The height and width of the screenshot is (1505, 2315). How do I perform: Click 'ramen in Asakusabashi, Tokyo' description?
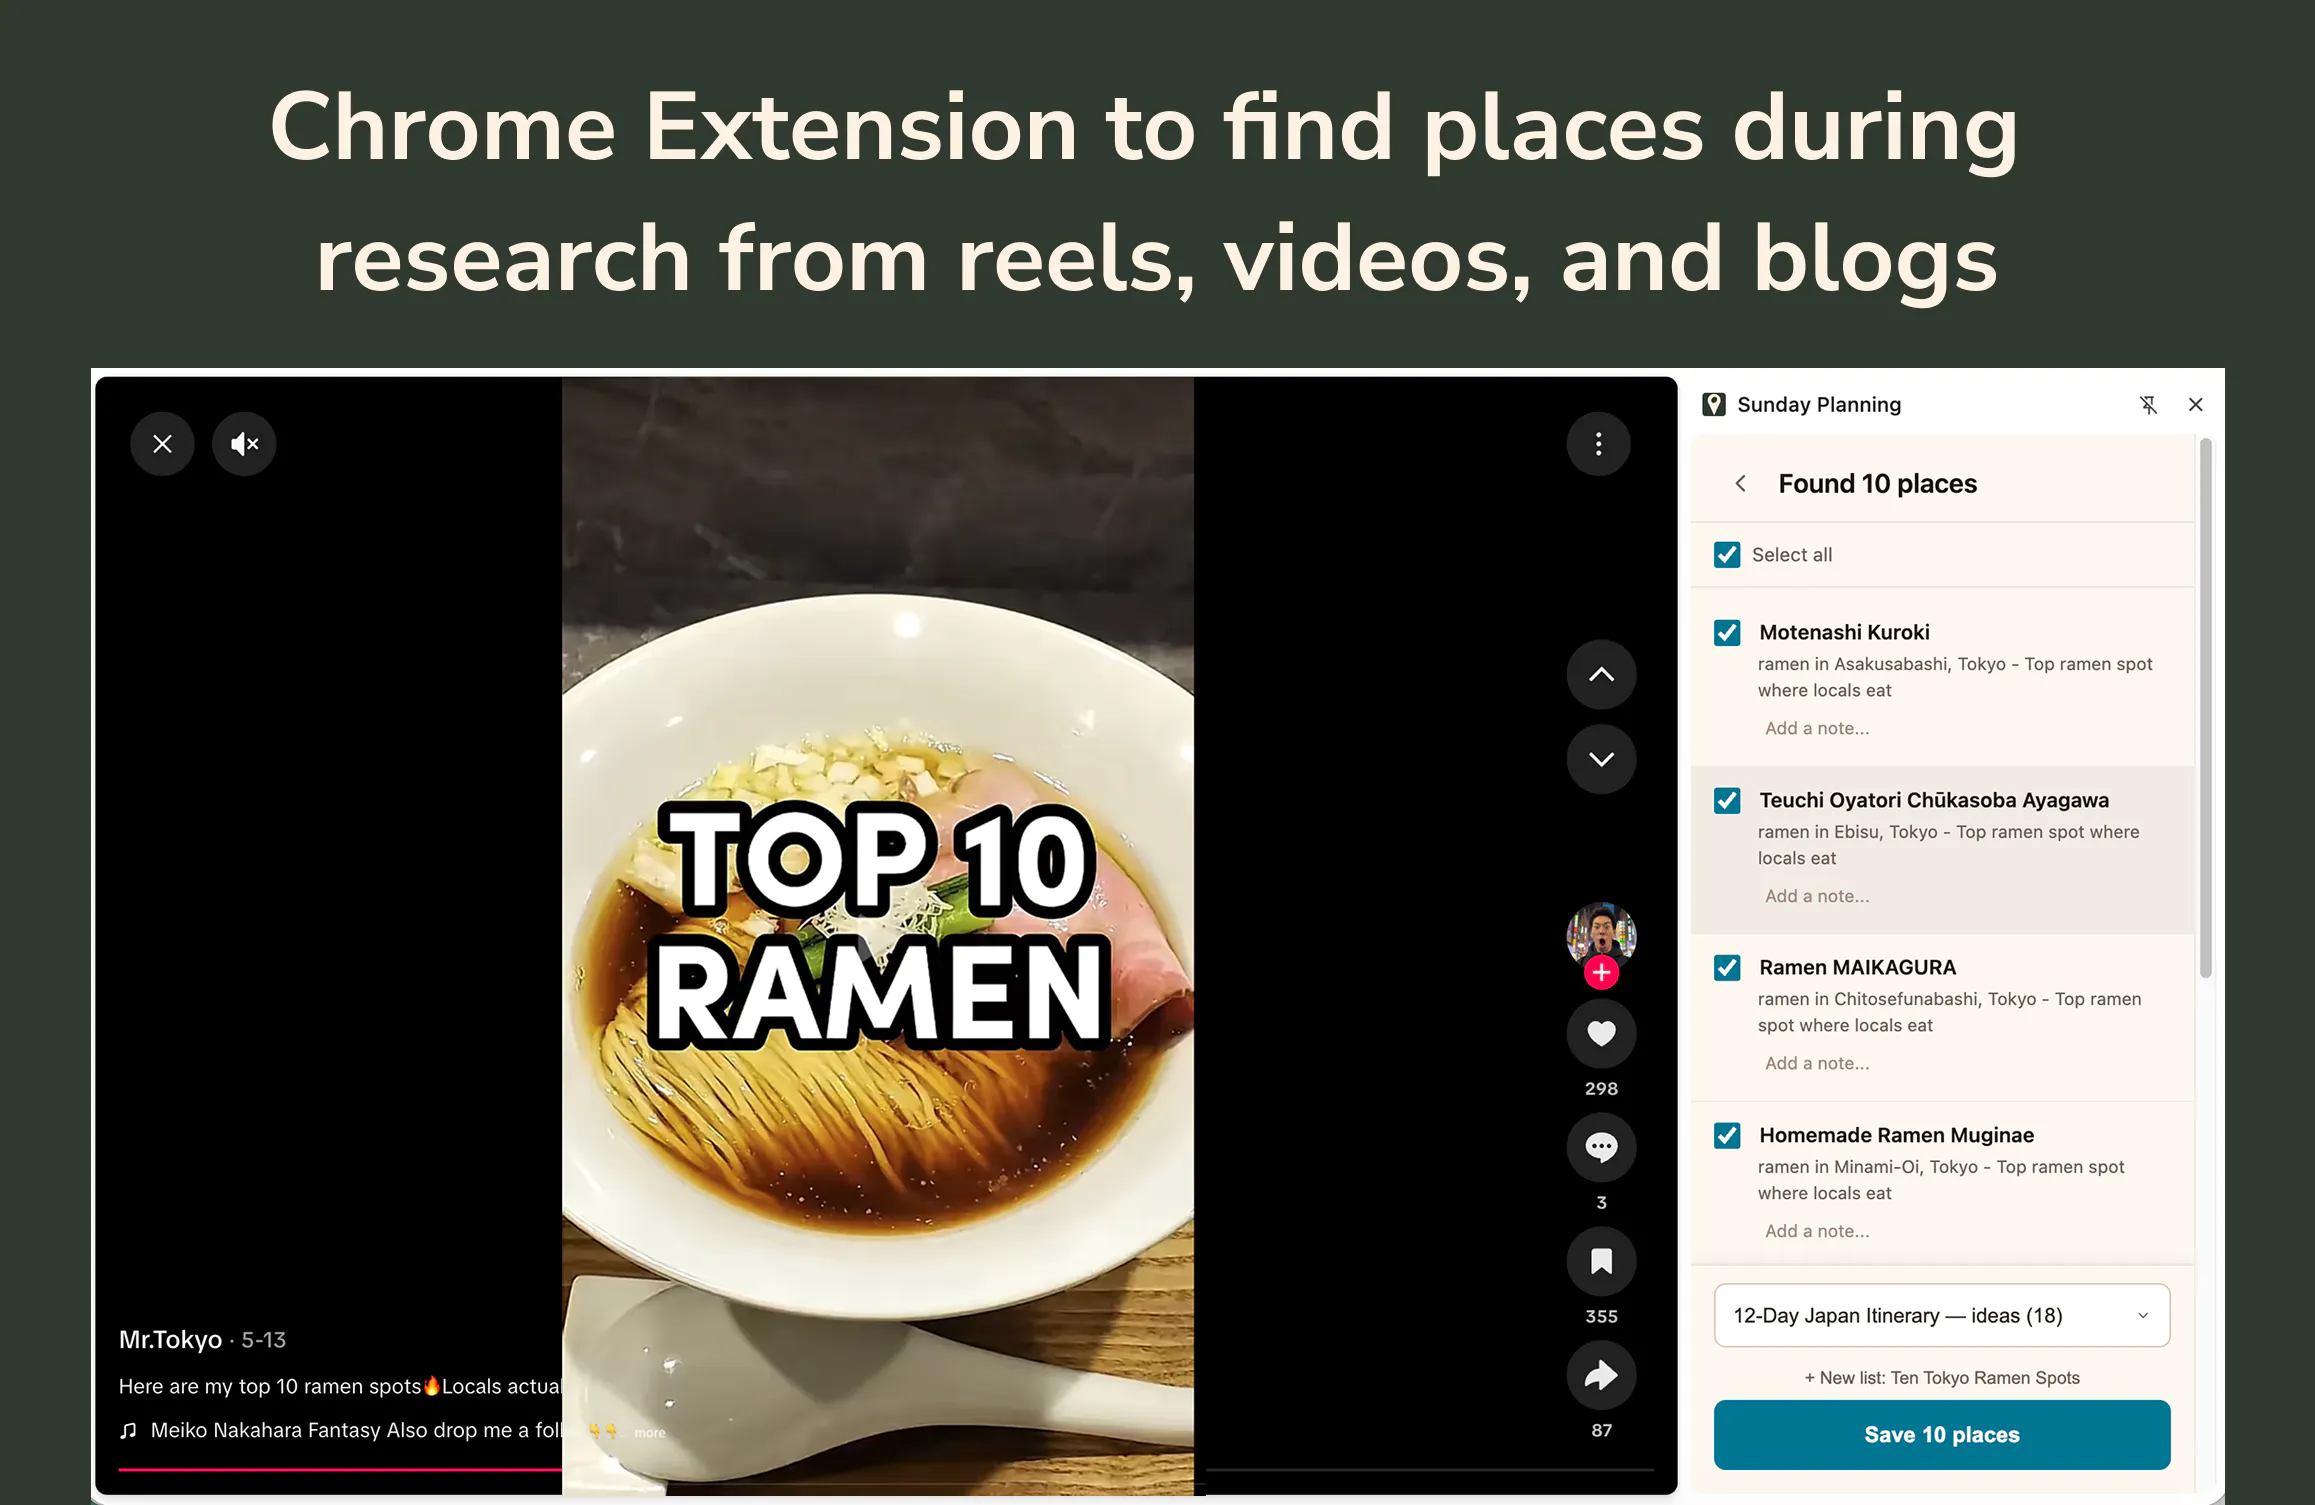1955,677
